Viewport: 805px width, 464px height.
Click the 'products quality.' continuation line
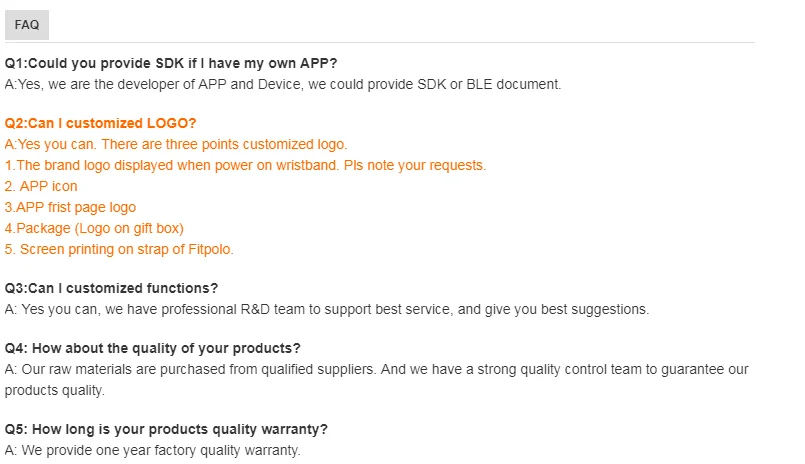54,390
